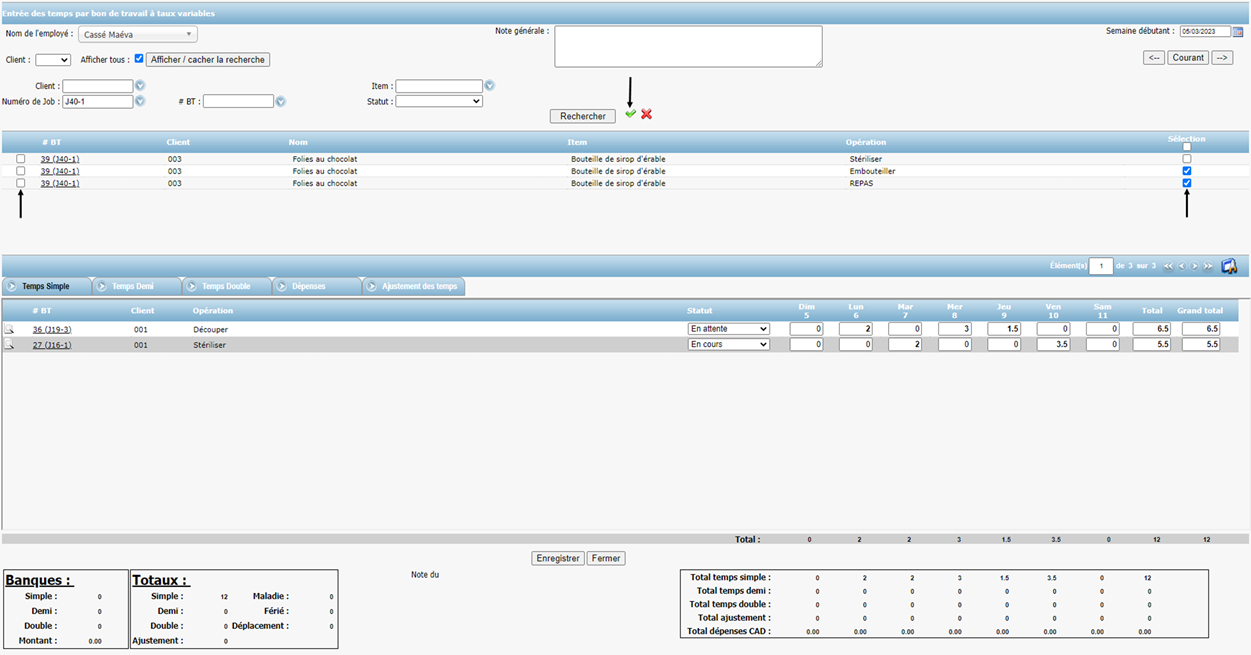Open the Nom de l'employé dropdown

pyautogui.click(x=138, y=35)
